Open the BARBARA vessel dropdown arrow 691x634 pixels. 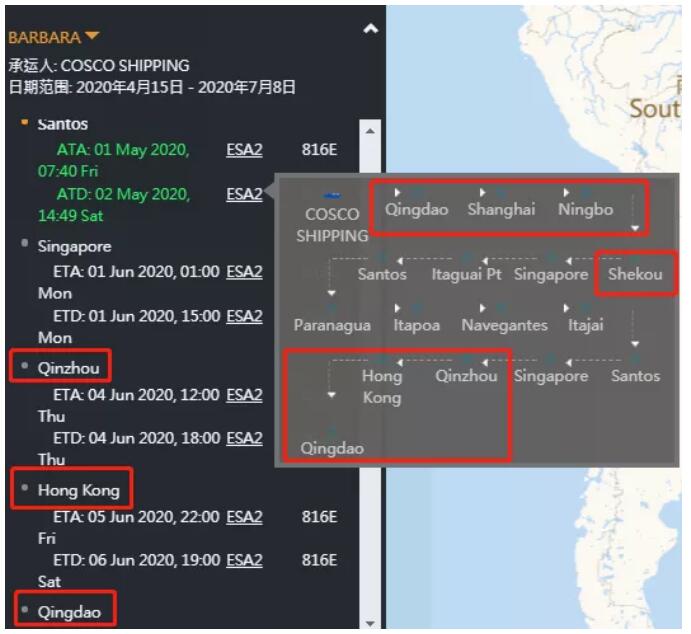[92, 37]
